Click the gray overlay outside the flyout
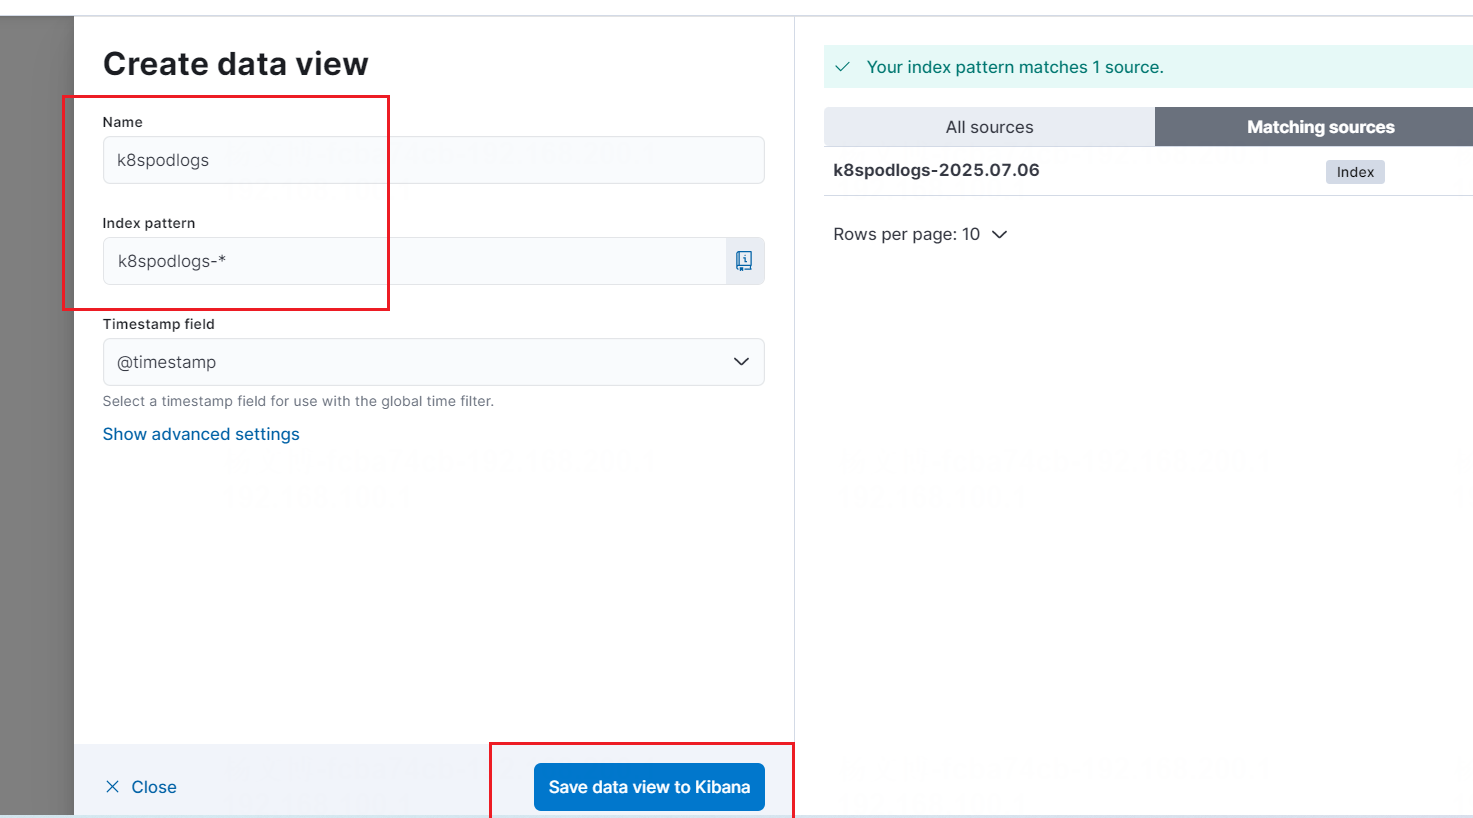Screen dimensions: 1473x818 coord(36,400)
